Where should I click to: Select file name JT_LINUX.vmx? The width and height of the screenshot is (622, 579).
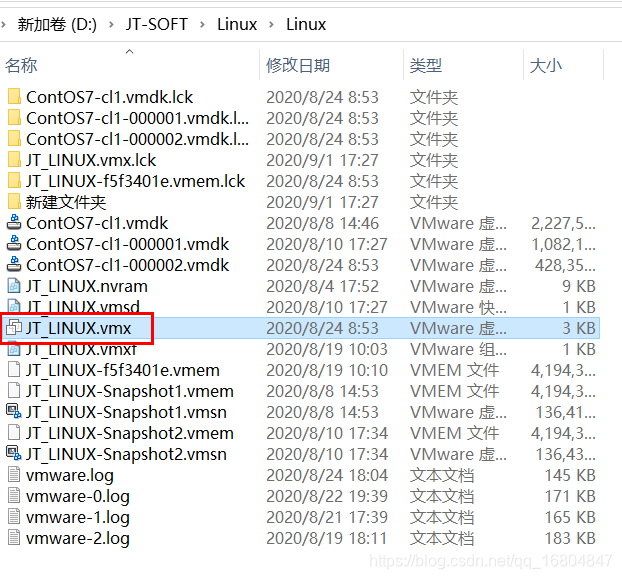click(79, 328)
